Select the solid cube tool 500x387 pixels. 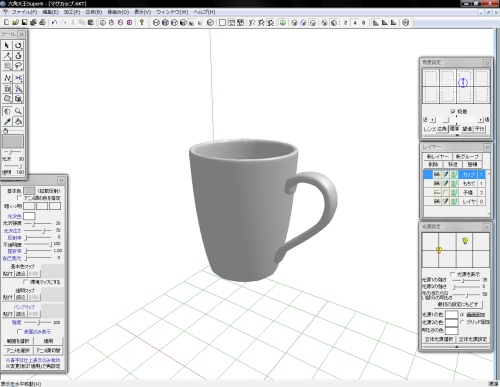(18, 99)
